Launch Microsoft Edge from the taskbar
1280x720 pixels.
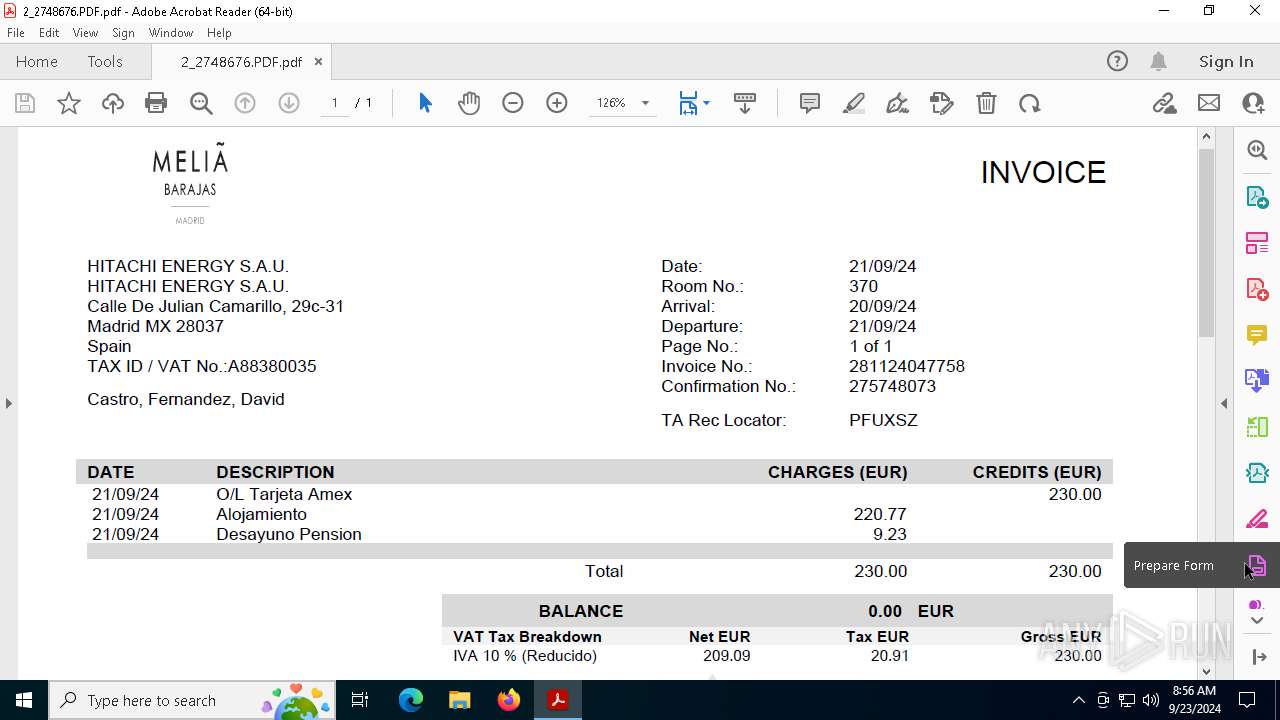tap(411, 700)
